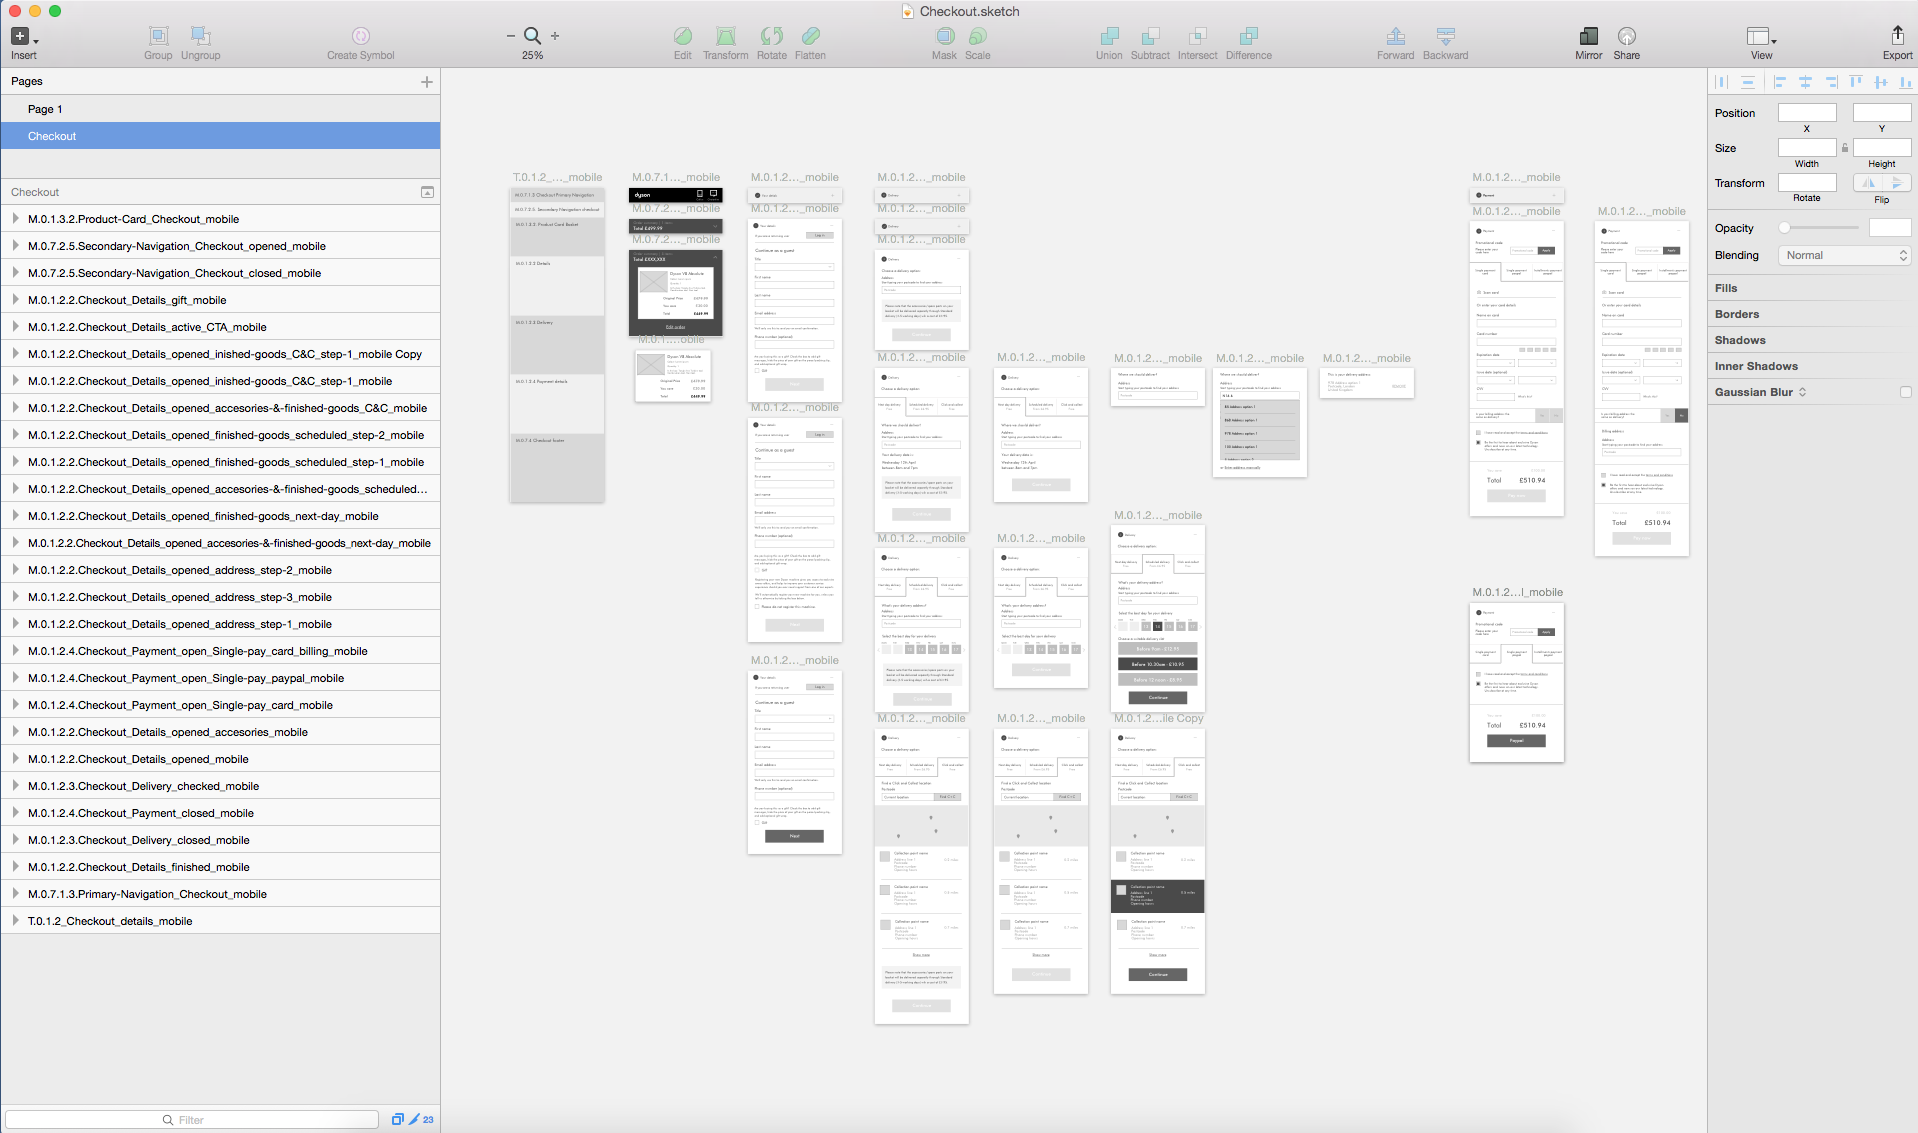The image size is (1918, 1133).
Task: Open the Borders section
Action: point(1737,314)
